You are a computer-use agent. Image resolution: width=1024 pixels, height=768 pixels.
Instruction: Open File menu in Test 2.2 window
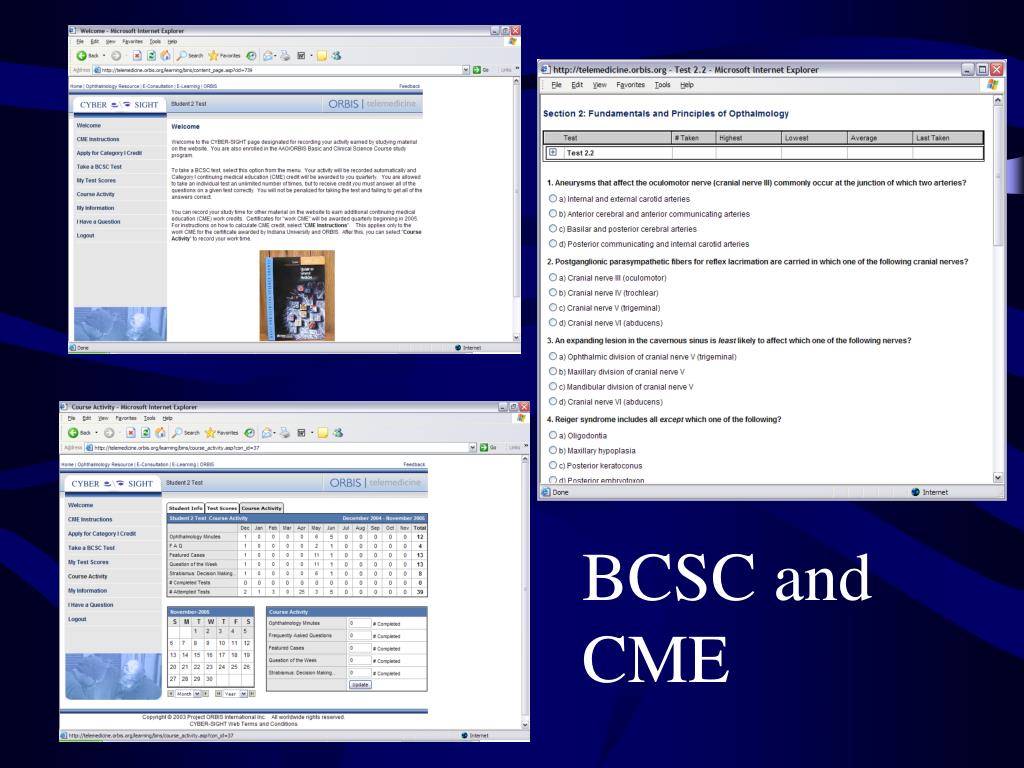tap(556, 85)
